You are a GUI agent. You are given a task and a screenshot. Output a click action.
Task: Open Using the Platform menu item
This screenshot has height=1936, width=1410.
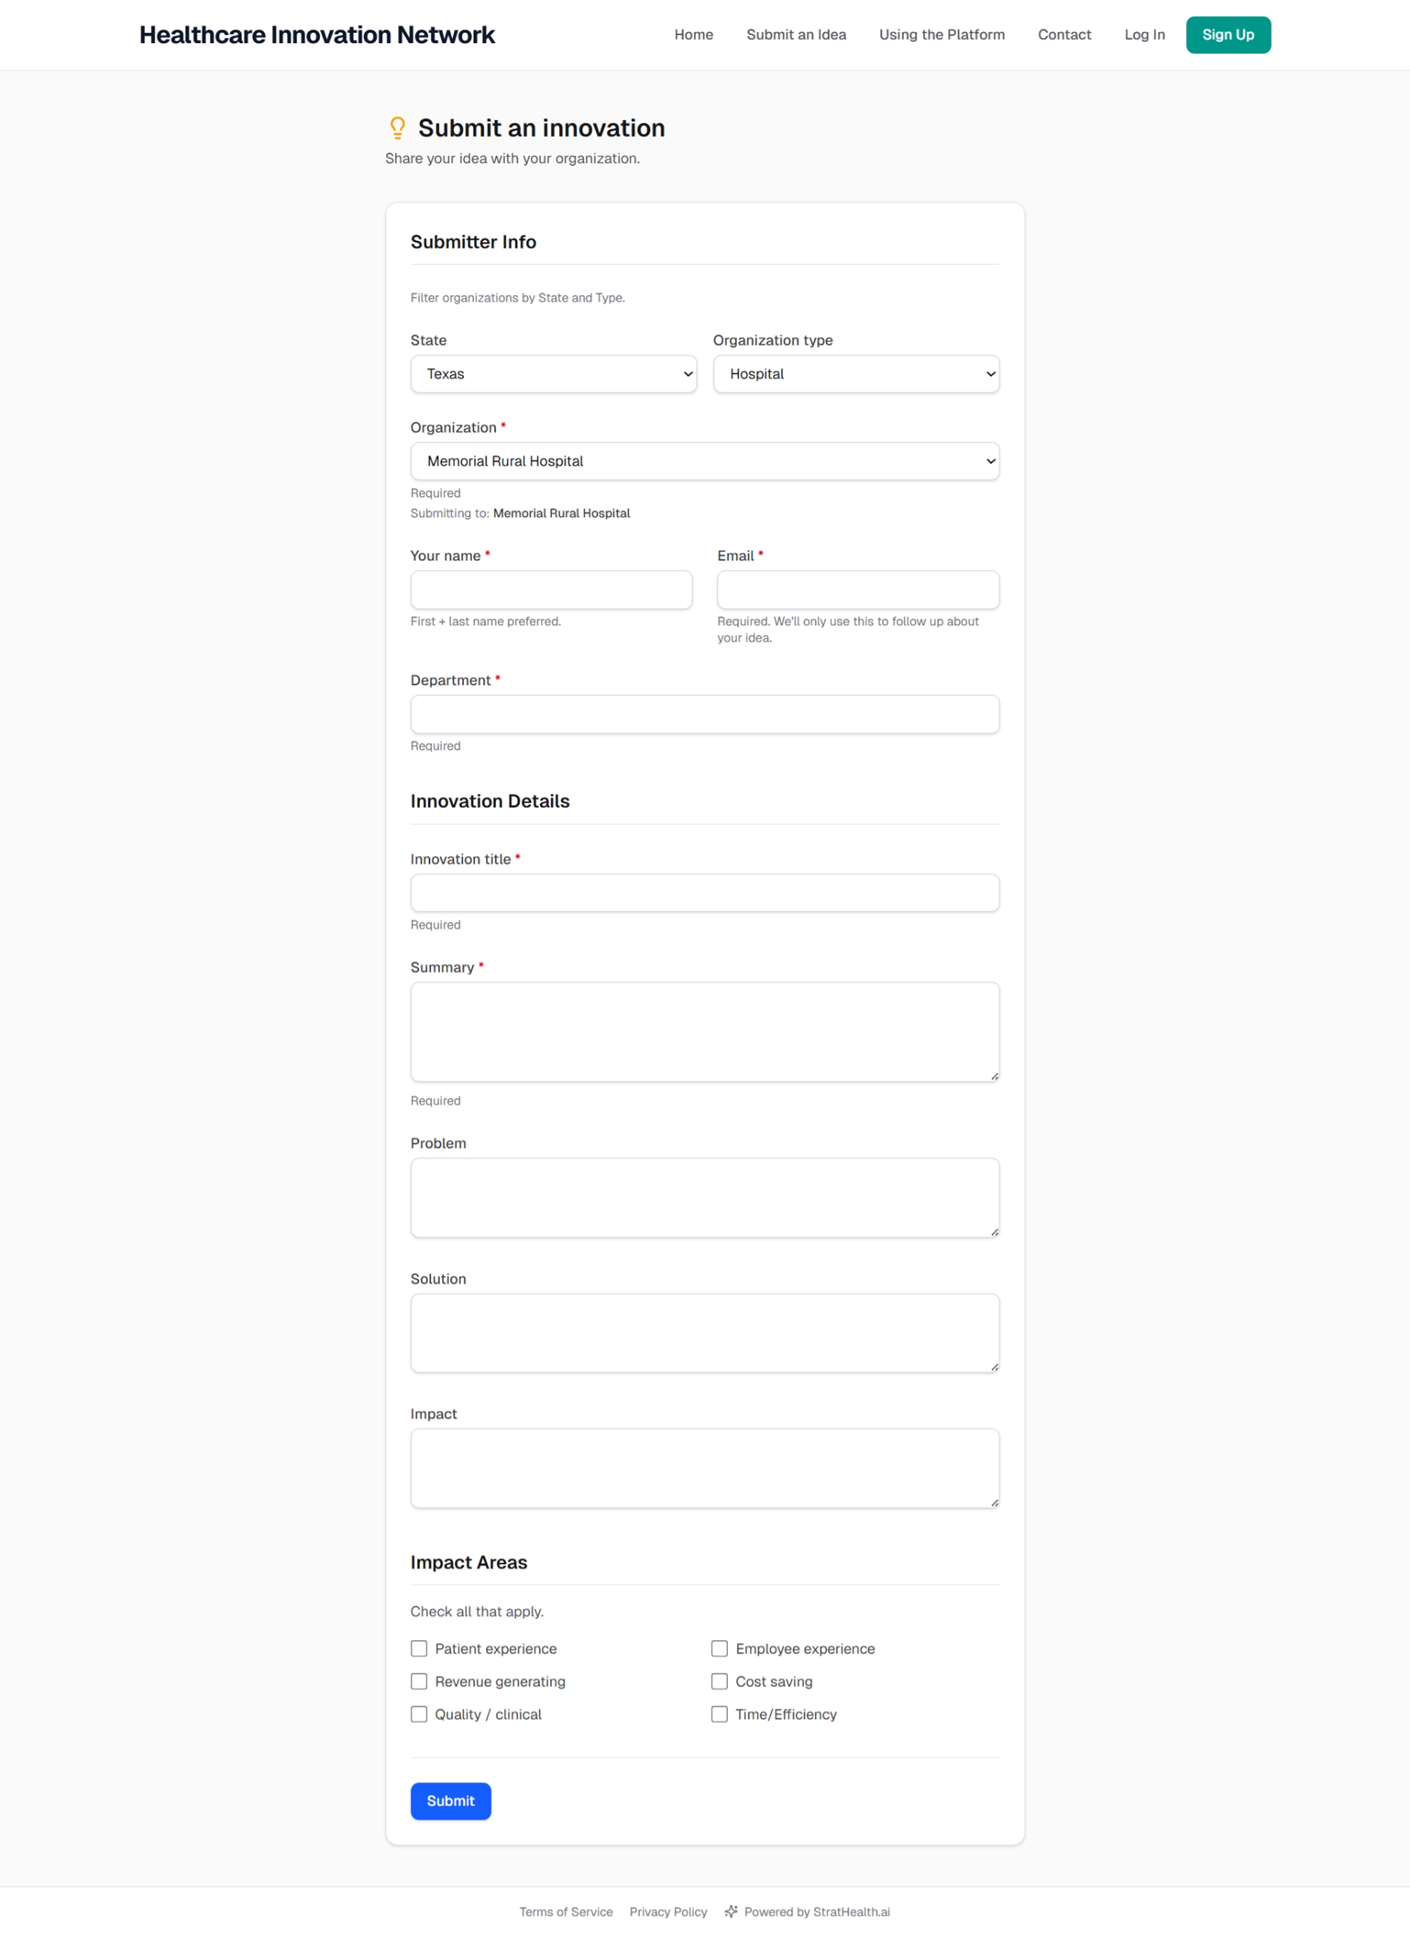941,35
